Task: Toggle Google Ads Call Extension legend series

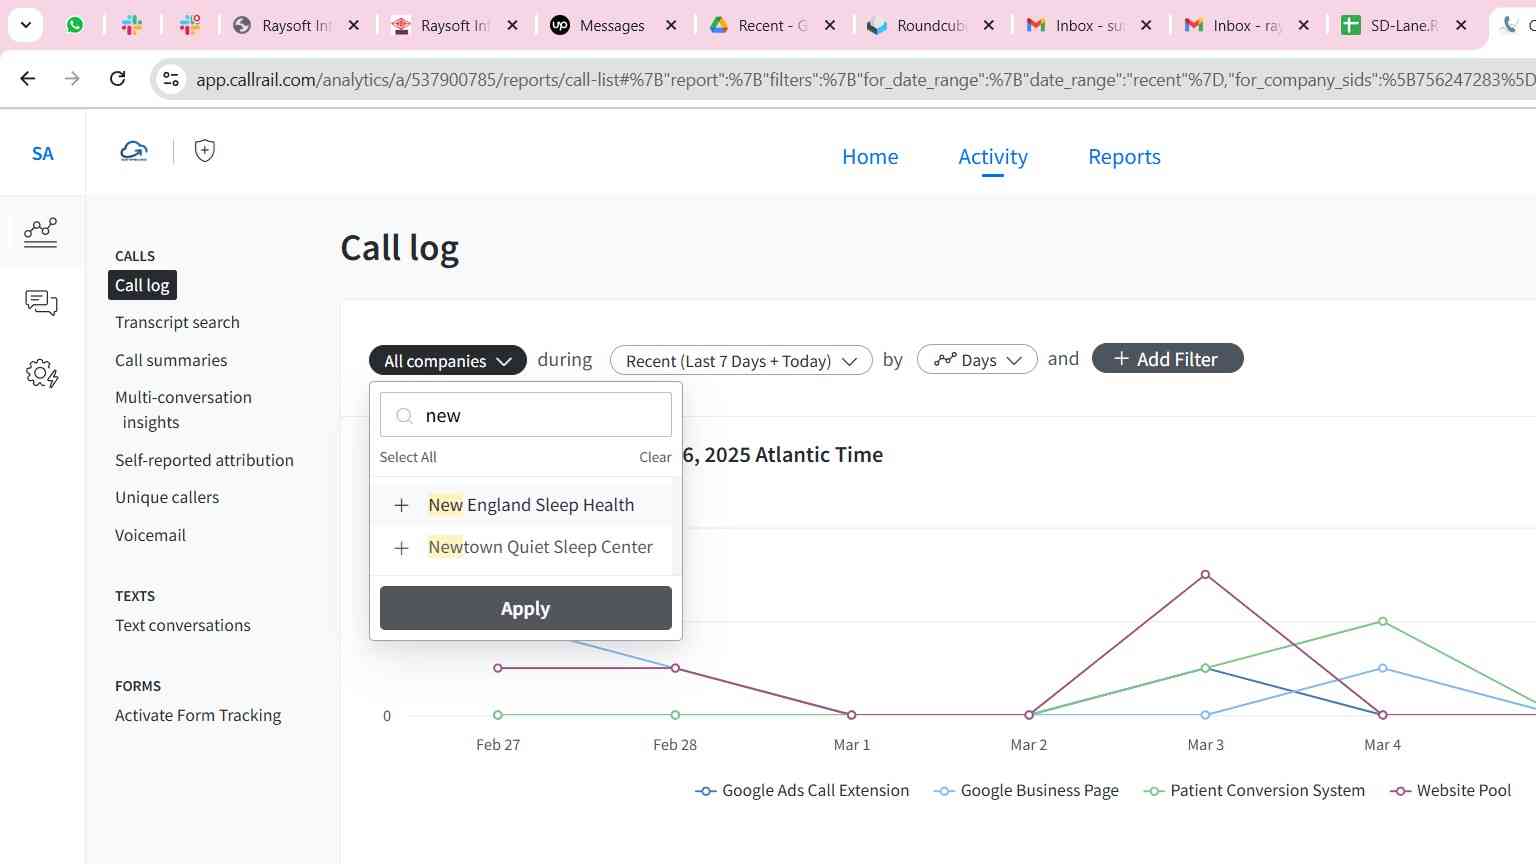Action: pos(802,790)
